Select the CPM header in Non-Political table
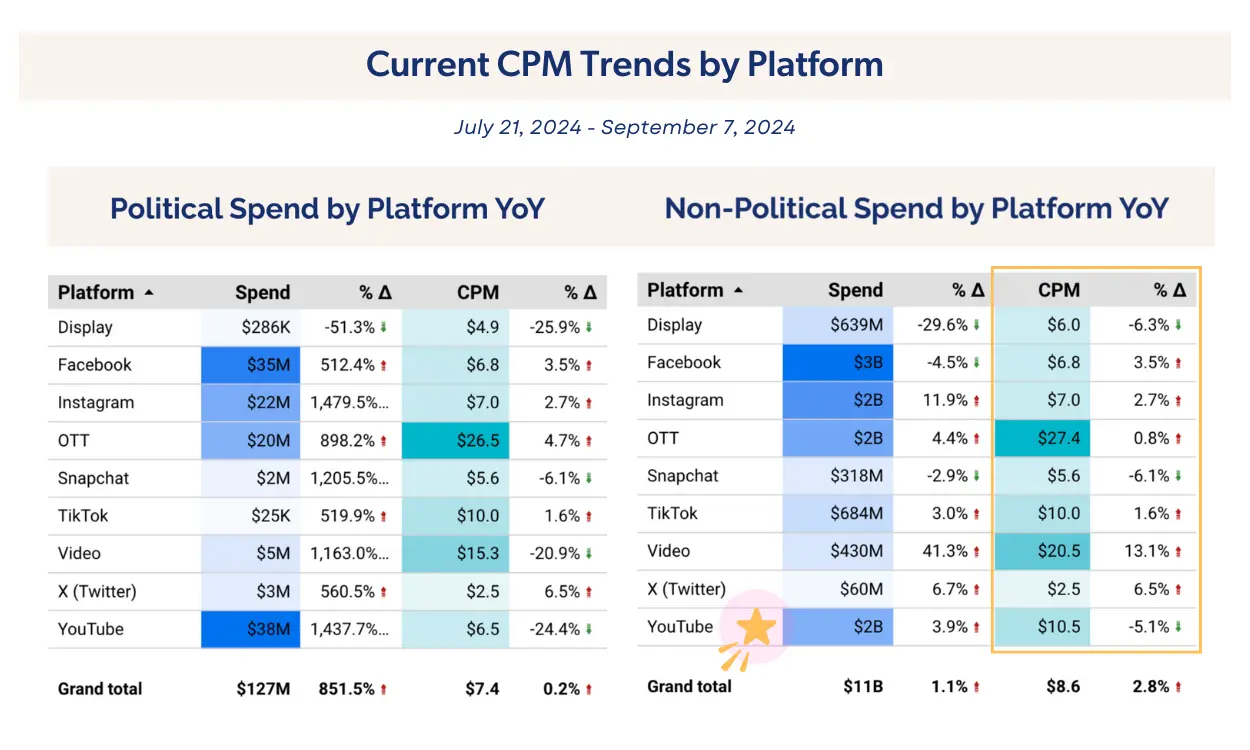 (x=1059, y=290)
